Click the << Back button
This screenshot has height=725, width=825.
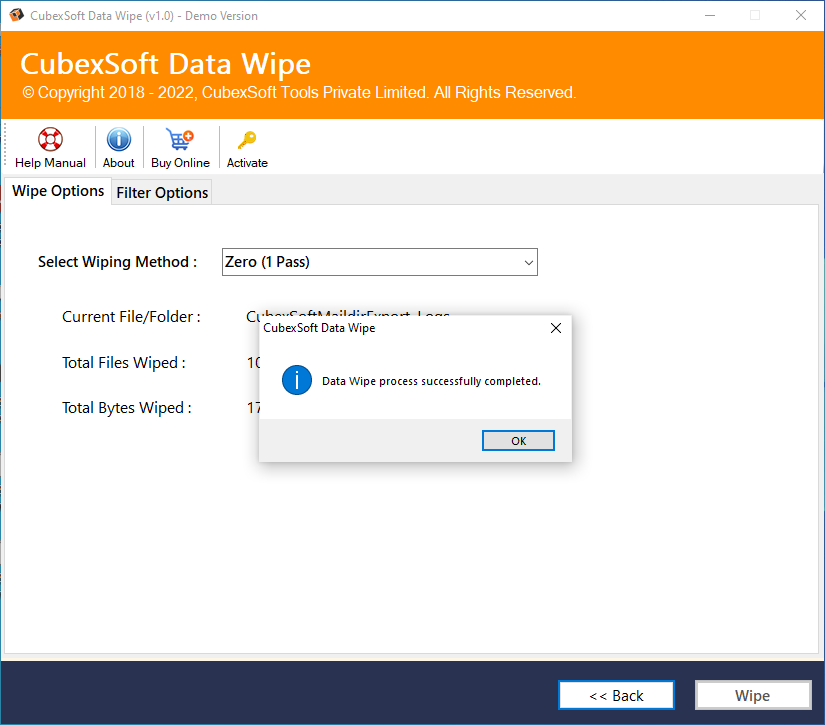(616, 696)
